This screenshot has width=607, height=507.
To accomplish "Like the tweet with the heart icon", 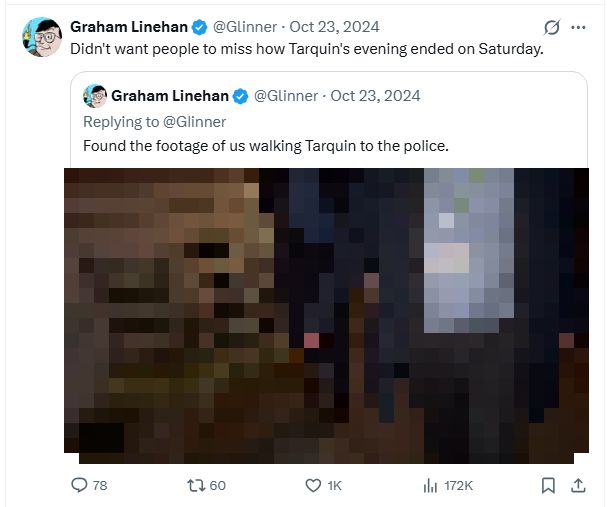I will coord(313,485).
